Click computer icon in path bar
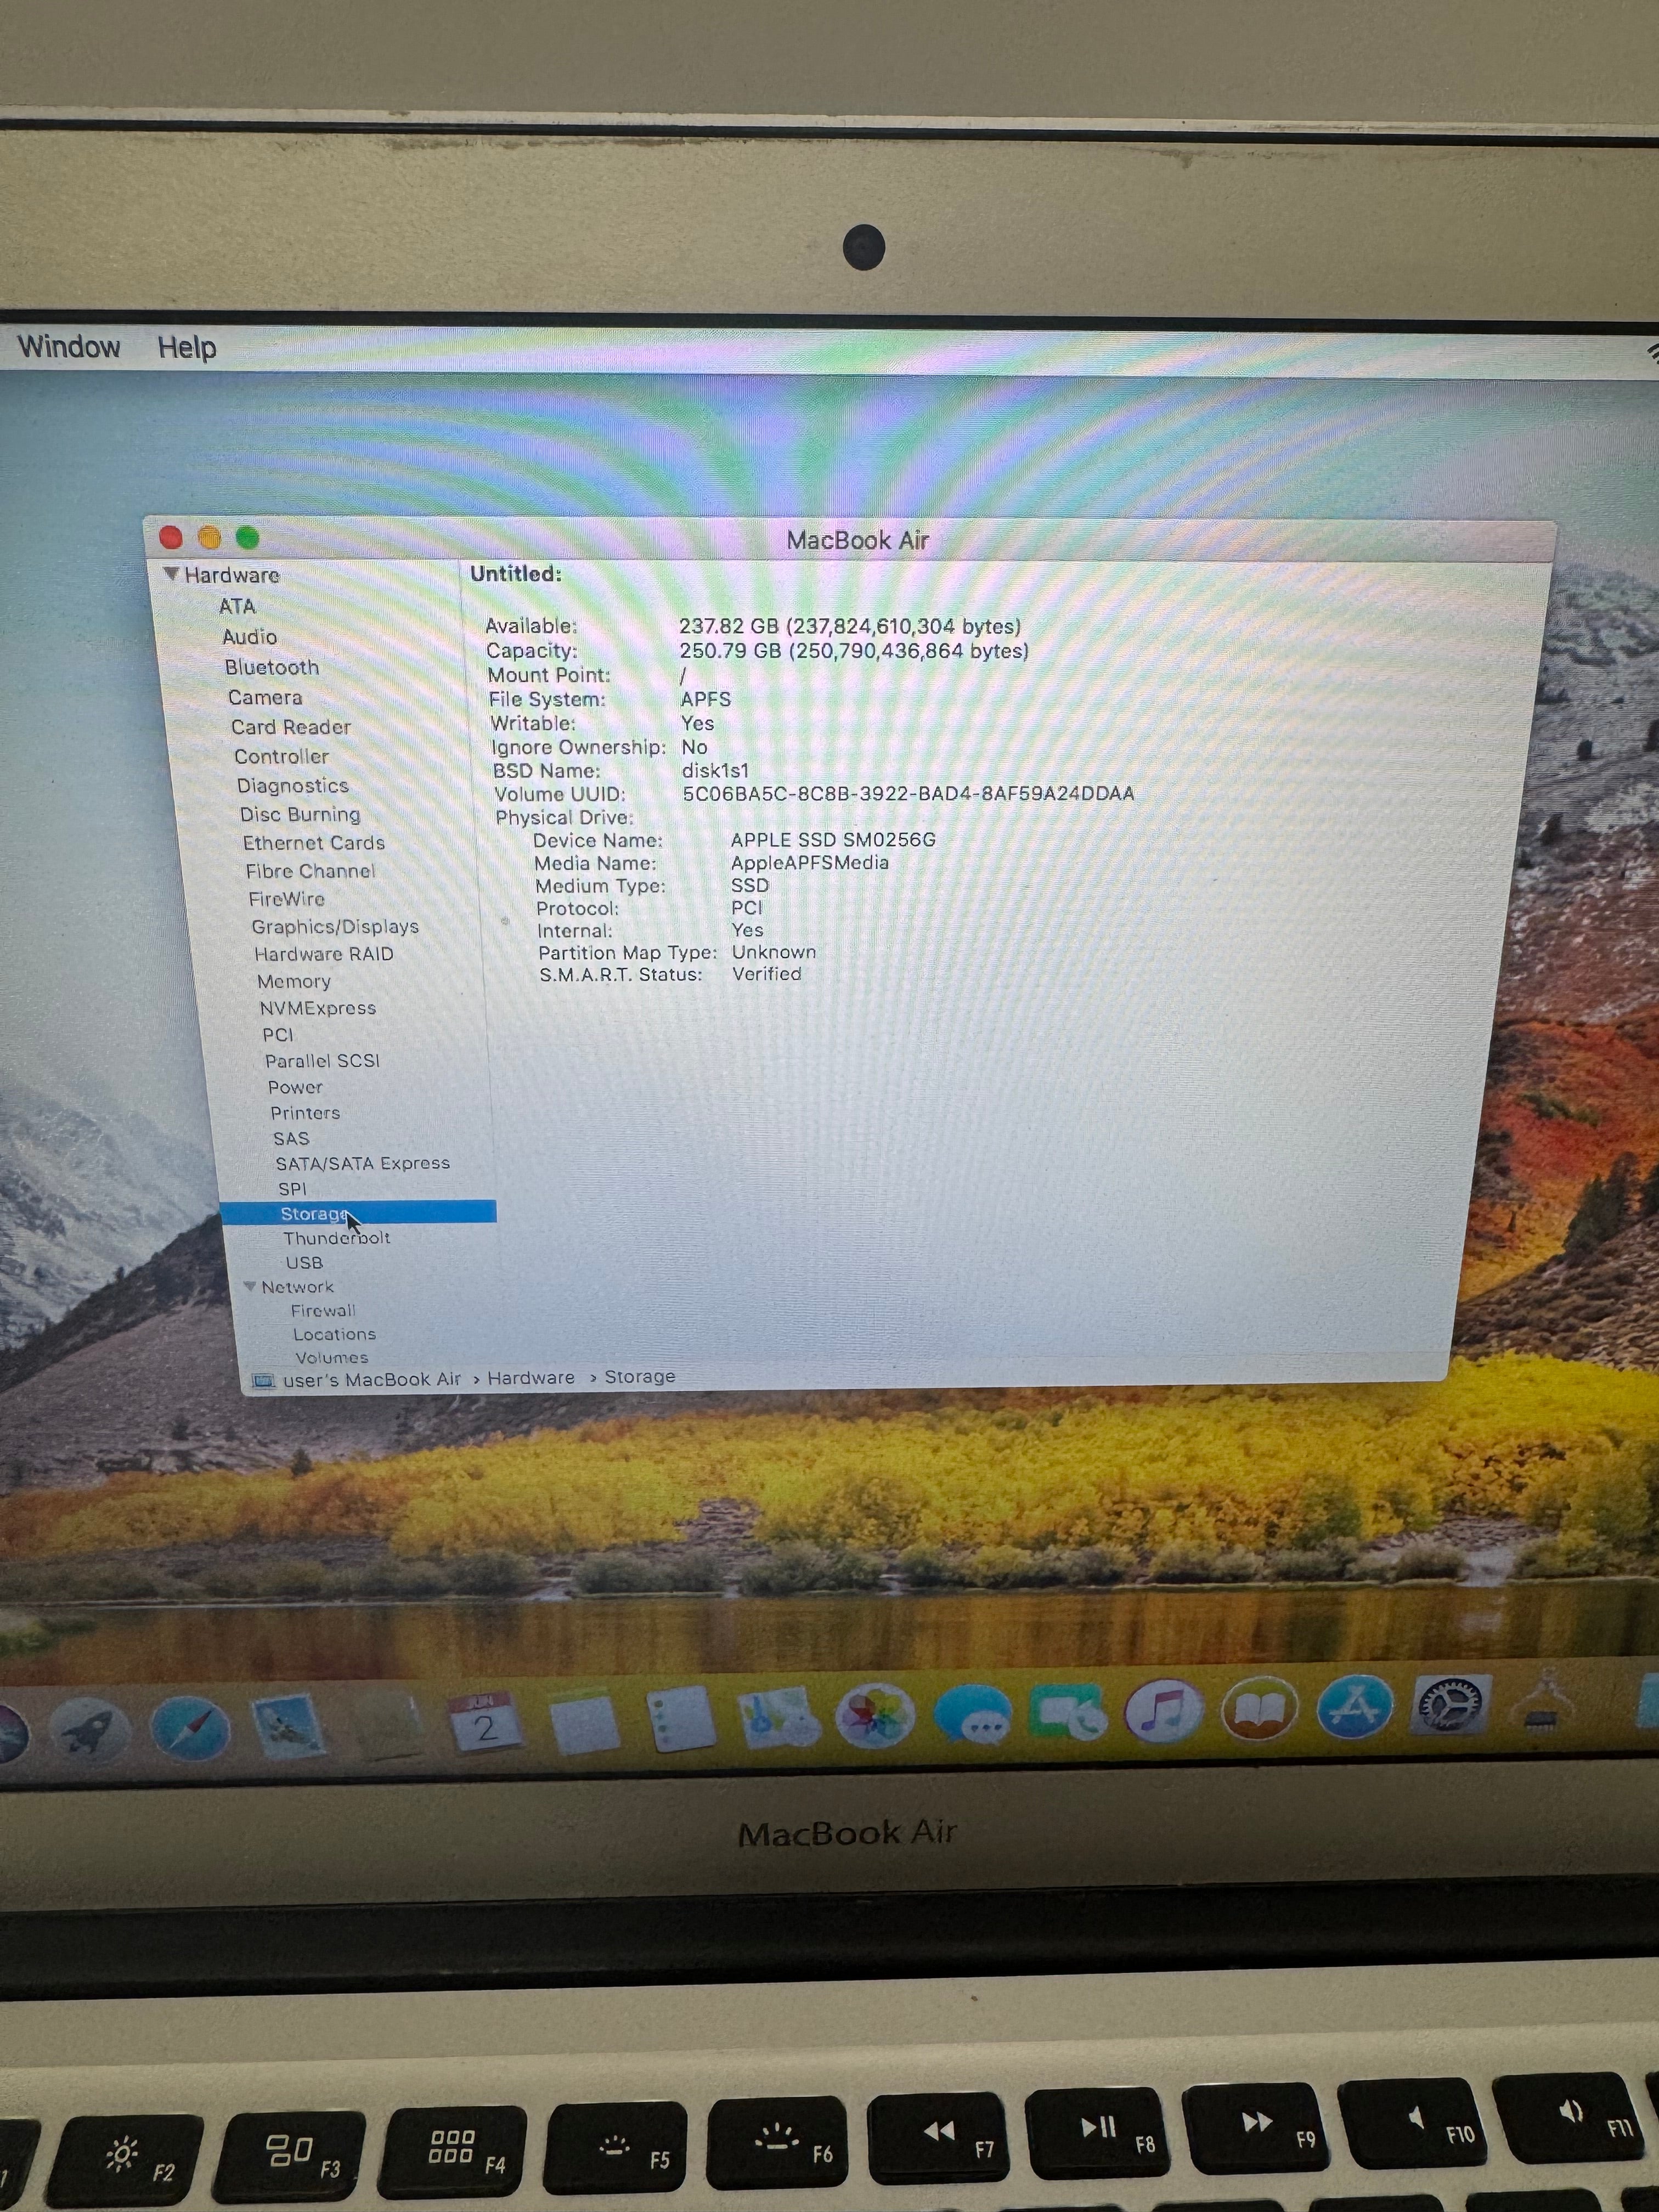Screen dimensions: 1659x2212 pyautogui.click(x=263, y=1381)
